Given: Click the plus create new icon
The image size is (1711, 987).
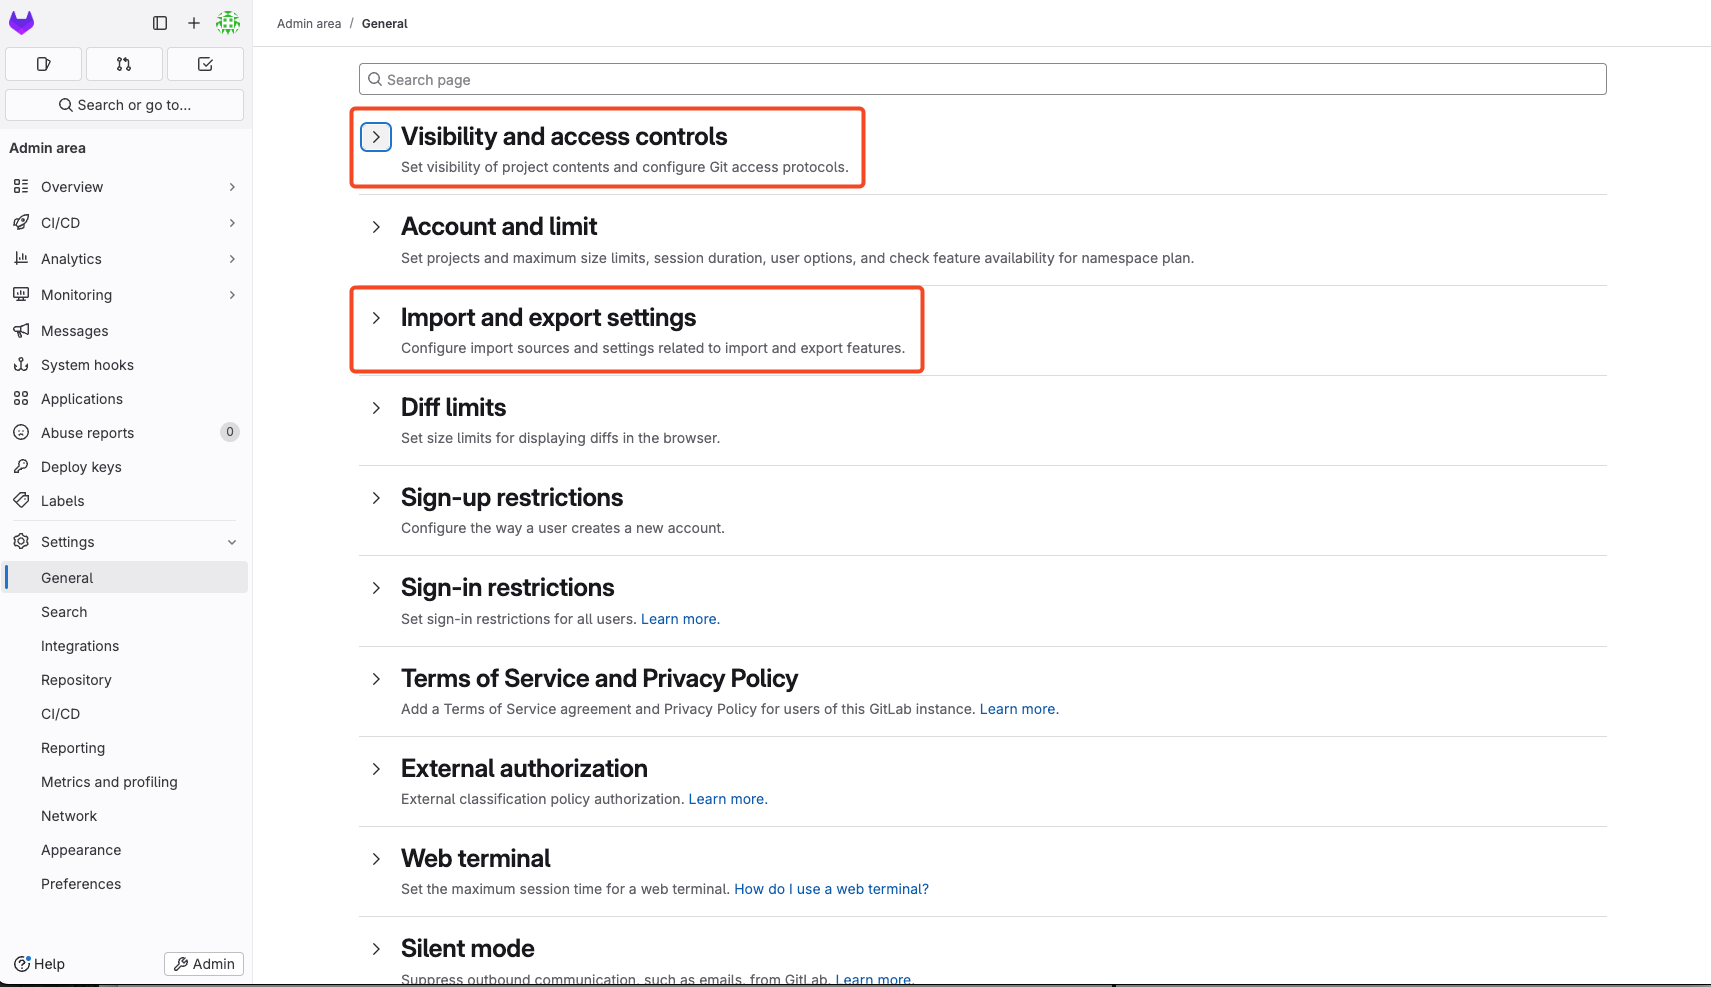Looking at the screenshot, I should 194,23.
